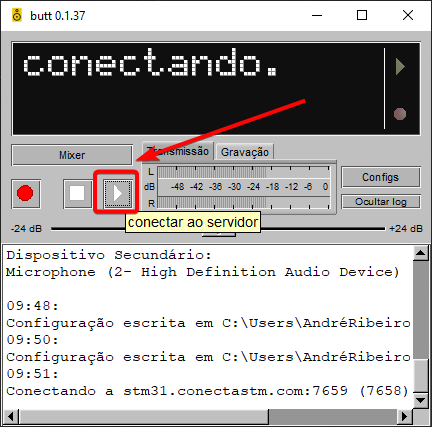Switch to the Transmissão tab
Viewport: 432px width, 427px height.
click(178, 152)
